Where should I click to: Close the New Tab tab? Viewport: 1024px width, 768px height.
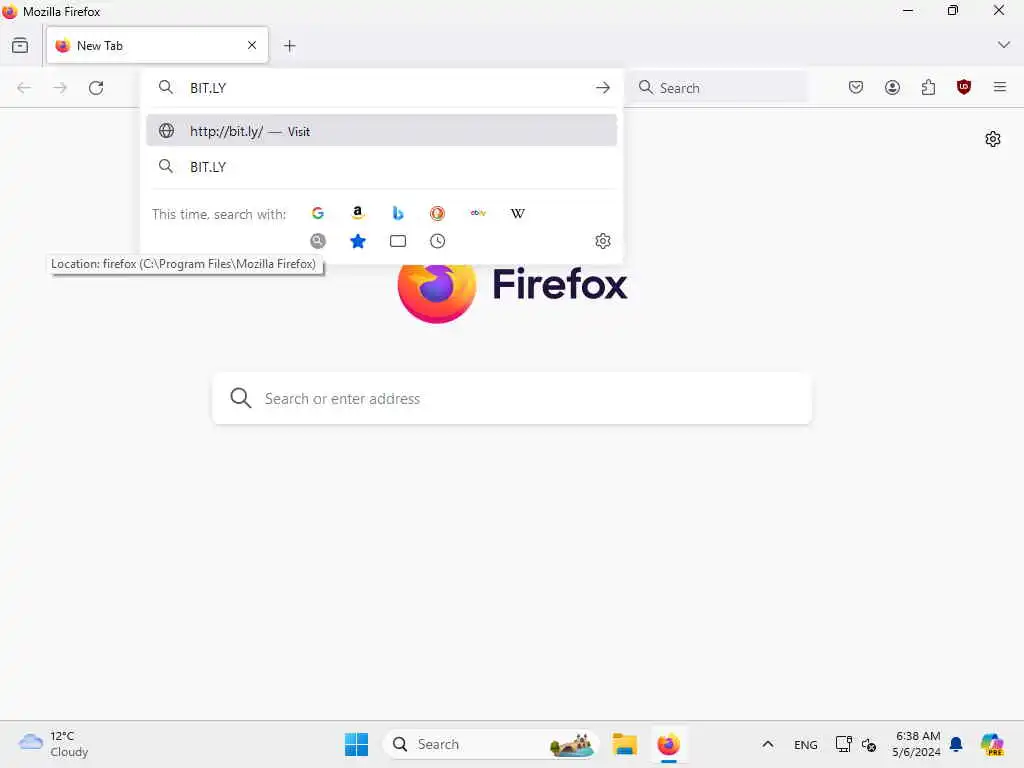252,45
